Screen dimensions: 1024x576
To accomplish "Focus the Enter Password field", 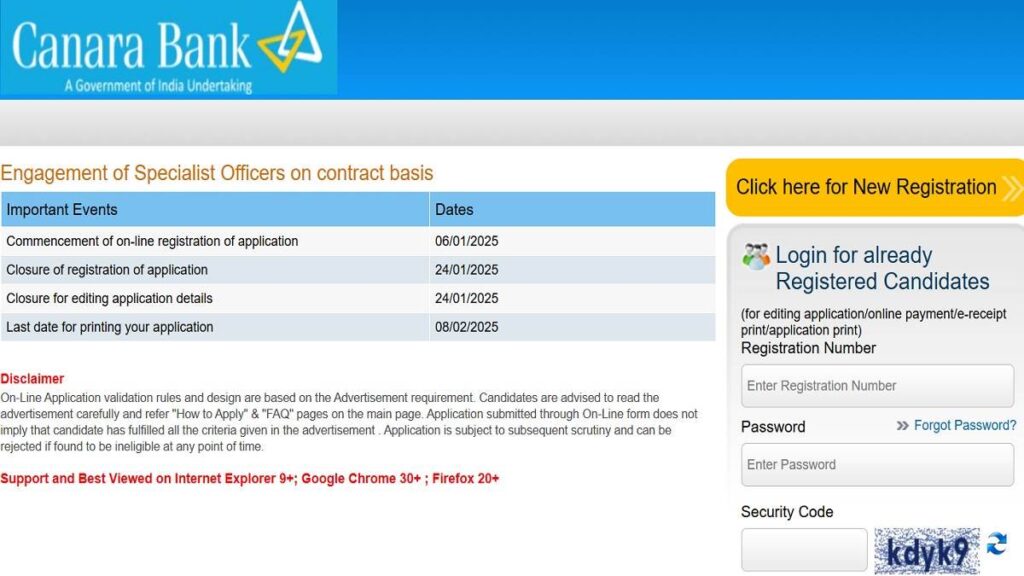I will (x=877, y=464).
